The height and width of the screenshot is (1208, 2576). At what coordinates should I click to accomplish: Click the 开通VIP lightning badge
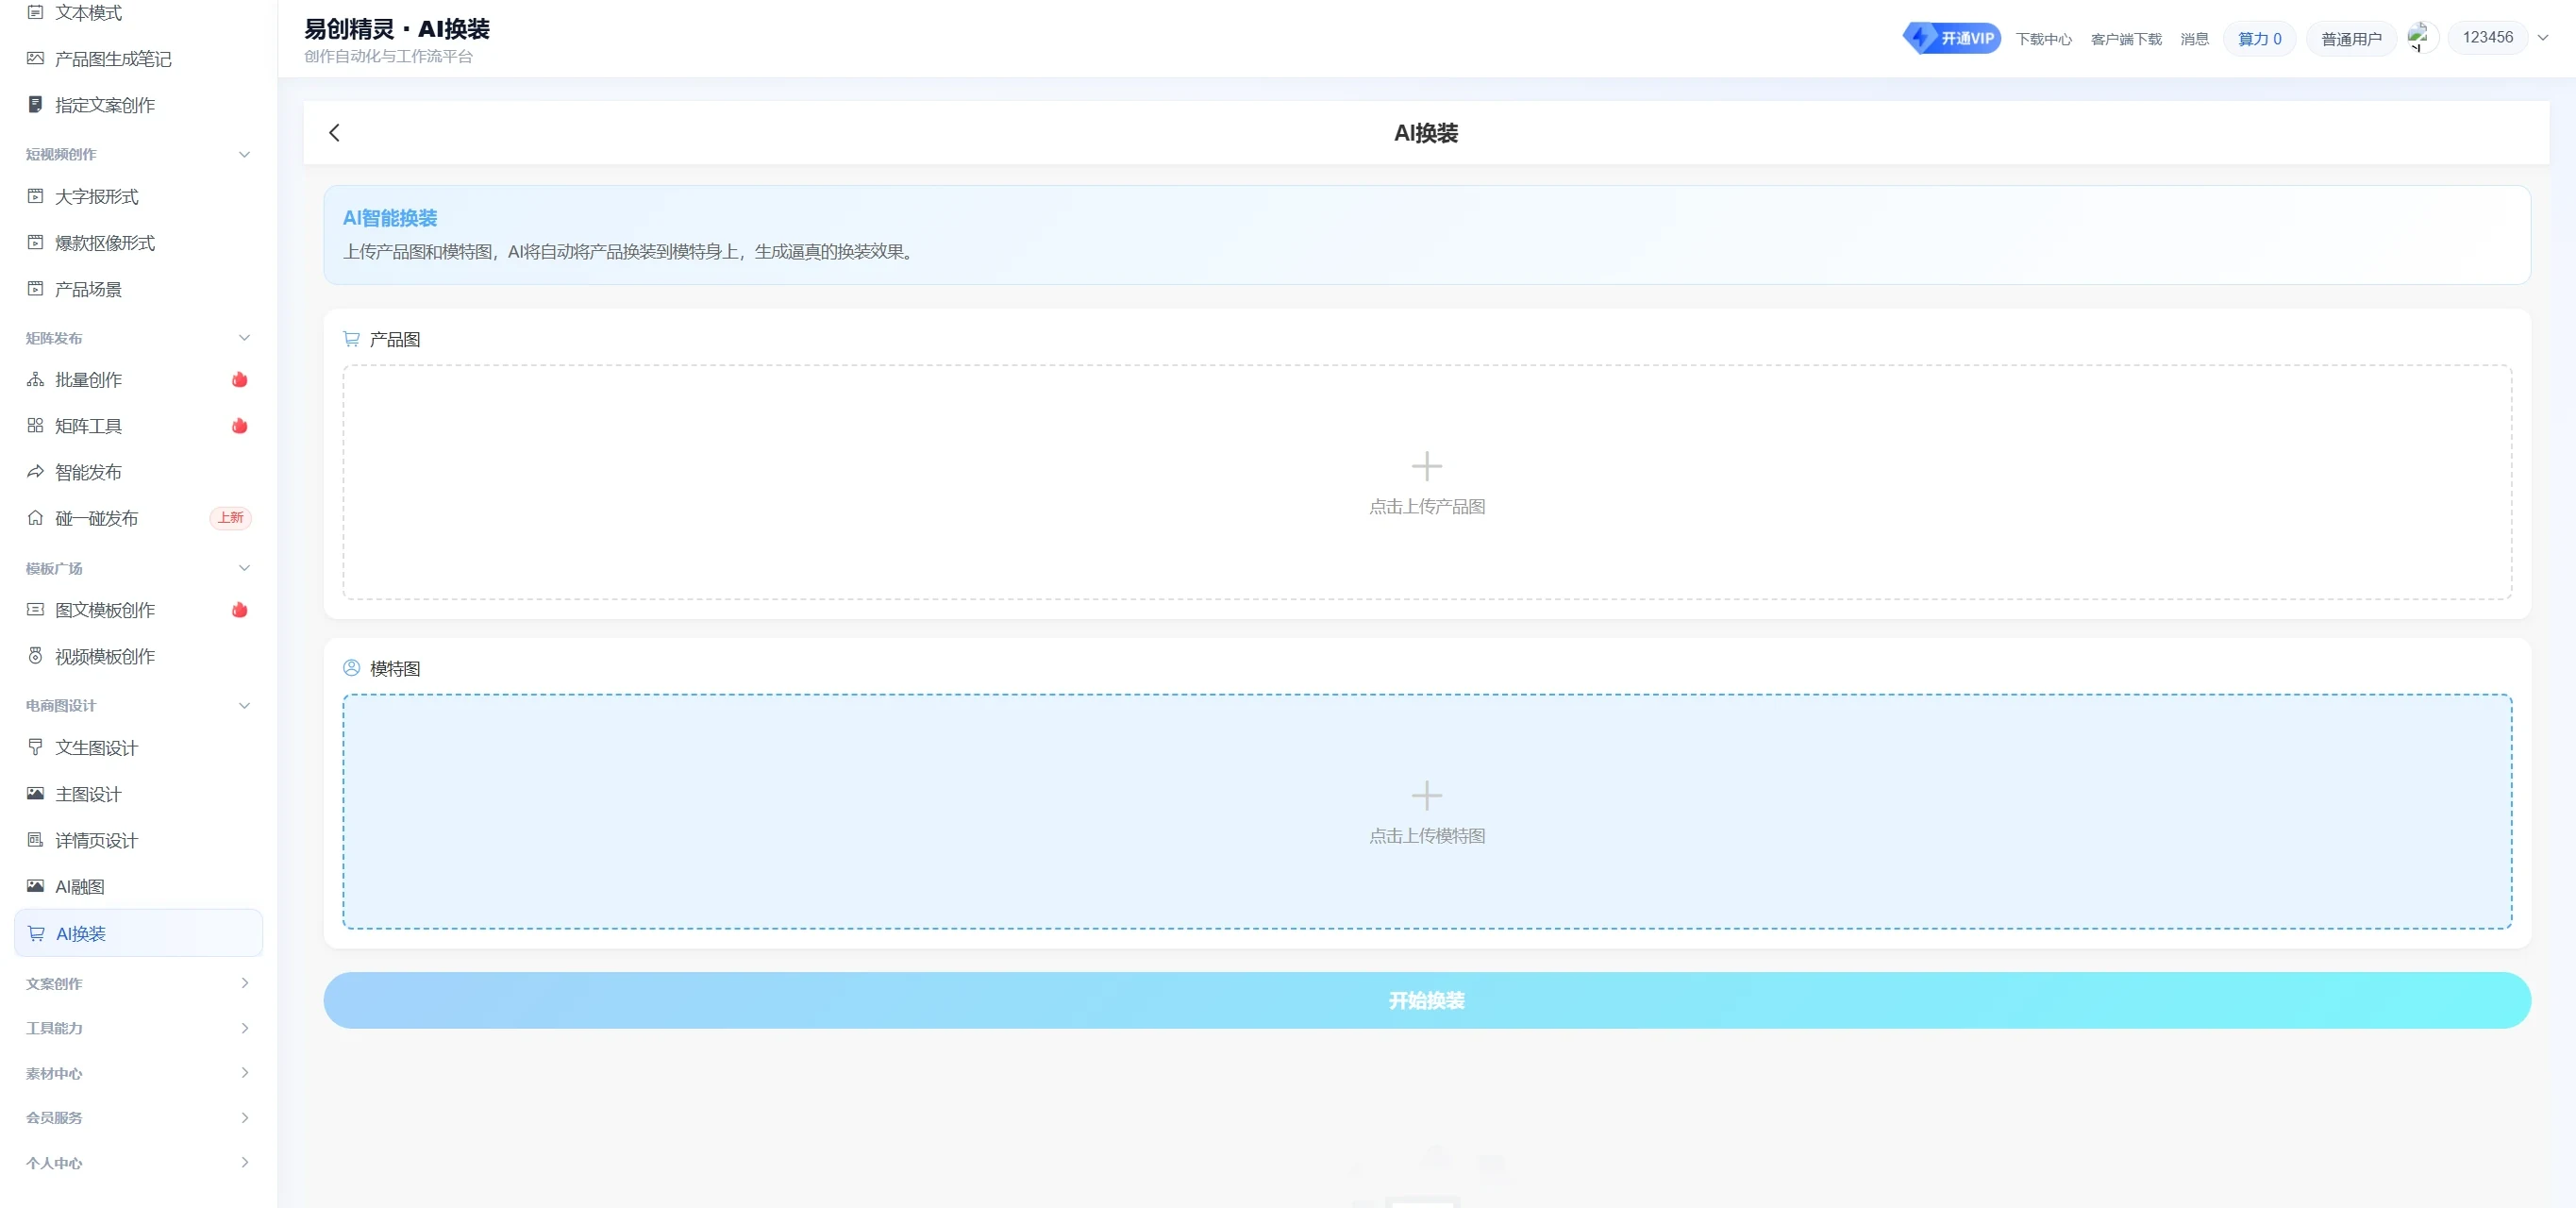pos(1951,38)
